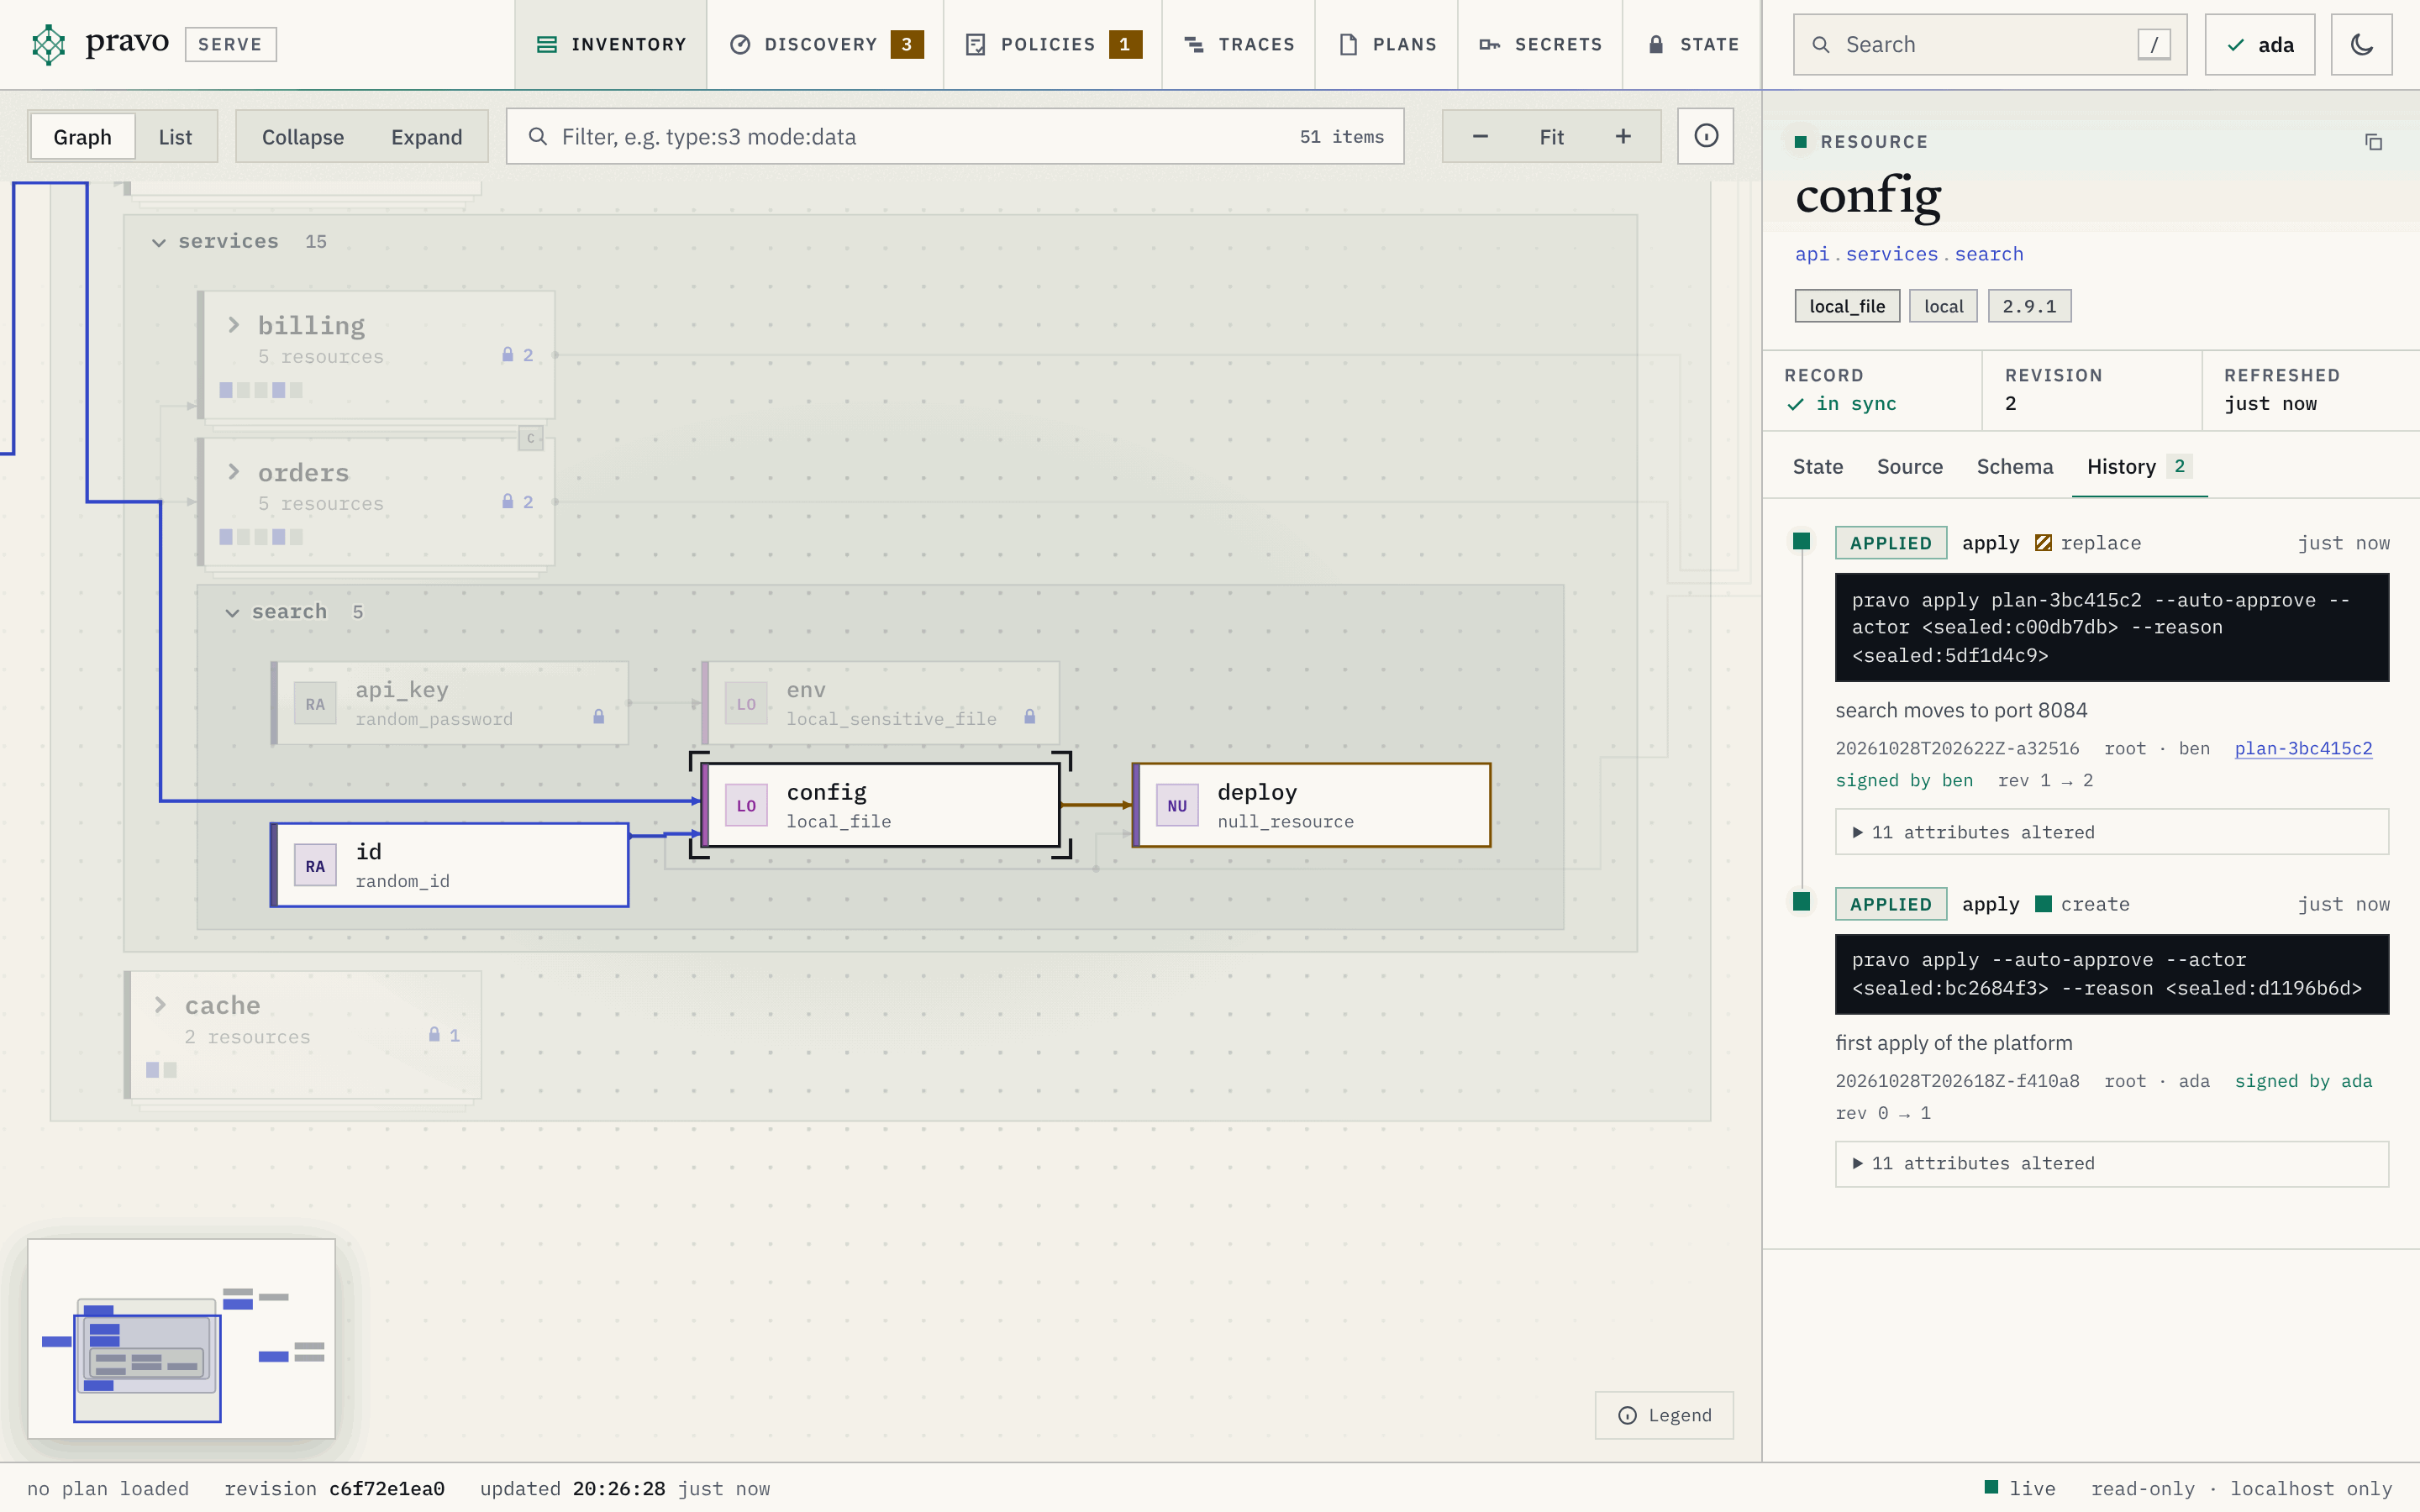Open the Discovery tab
Image resolution: width=2420 pixels, height=1512 pixels.
[825, 44]
